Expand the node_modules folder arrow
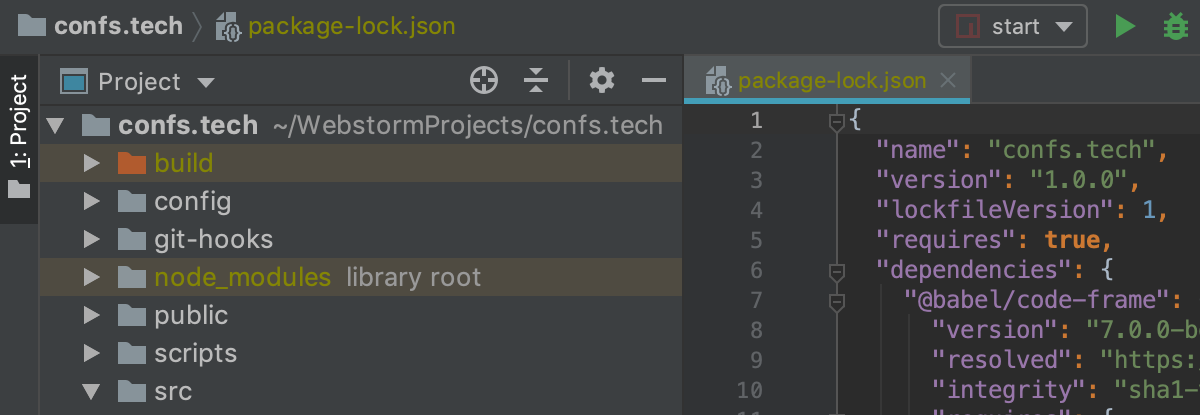The image size is (1200, 415). click(x=92, y=277)
